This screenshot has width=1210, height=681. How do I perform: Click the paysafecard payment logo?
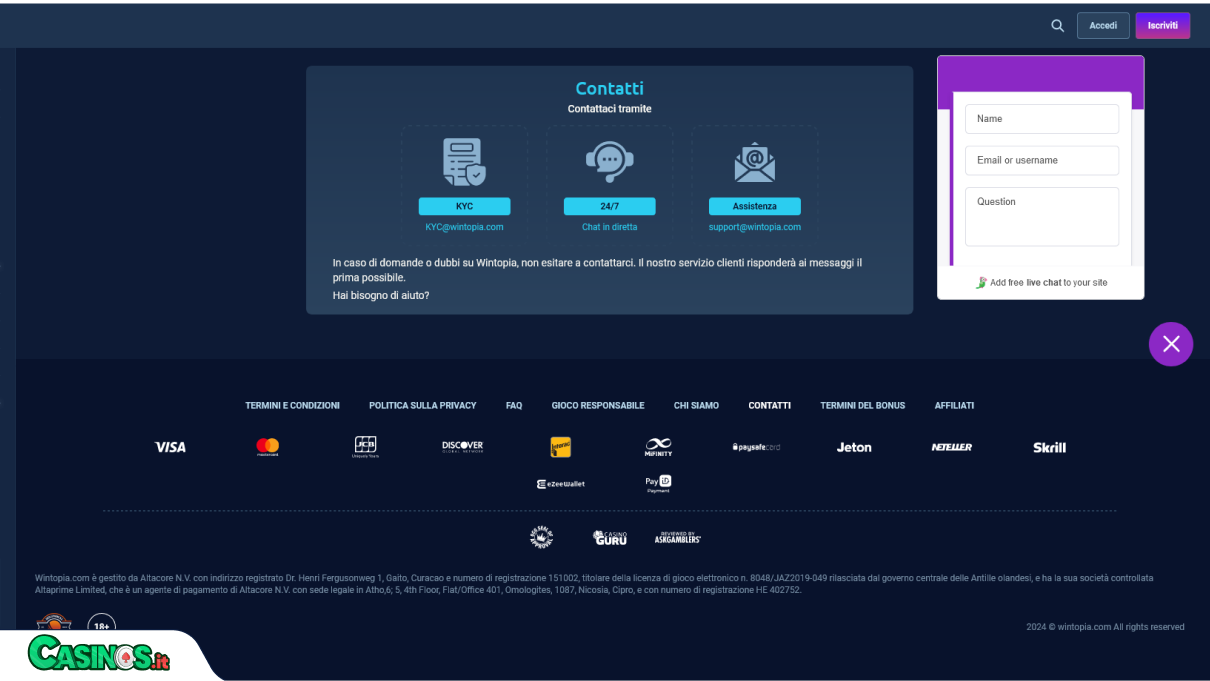point(756,447)
